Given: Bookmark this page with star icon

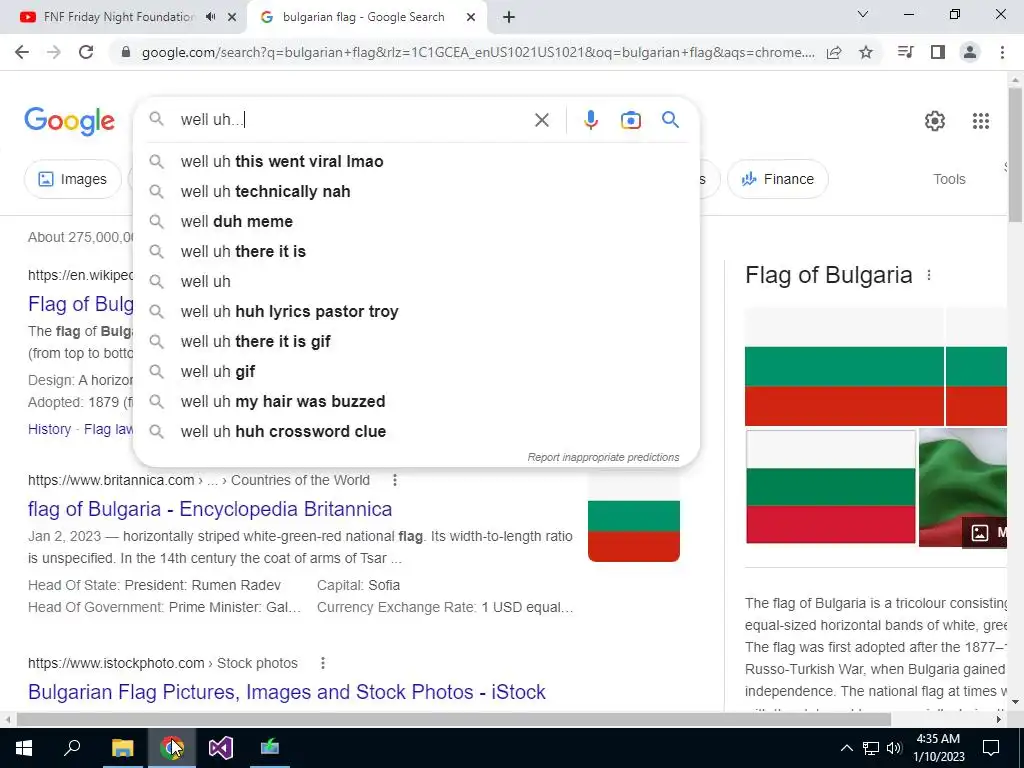Looking at the screenshot, I should pyautogui.click(x=865, y=52).
